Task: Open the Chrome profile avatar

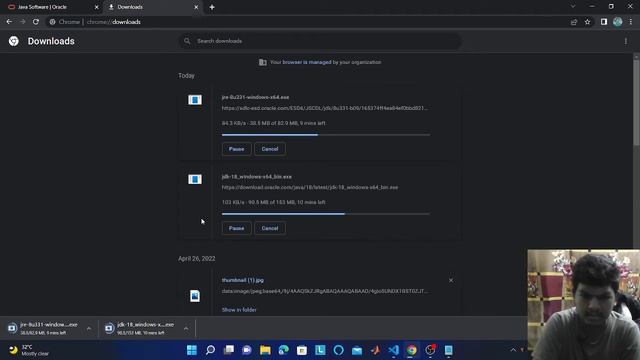Action: pos(618,22)
